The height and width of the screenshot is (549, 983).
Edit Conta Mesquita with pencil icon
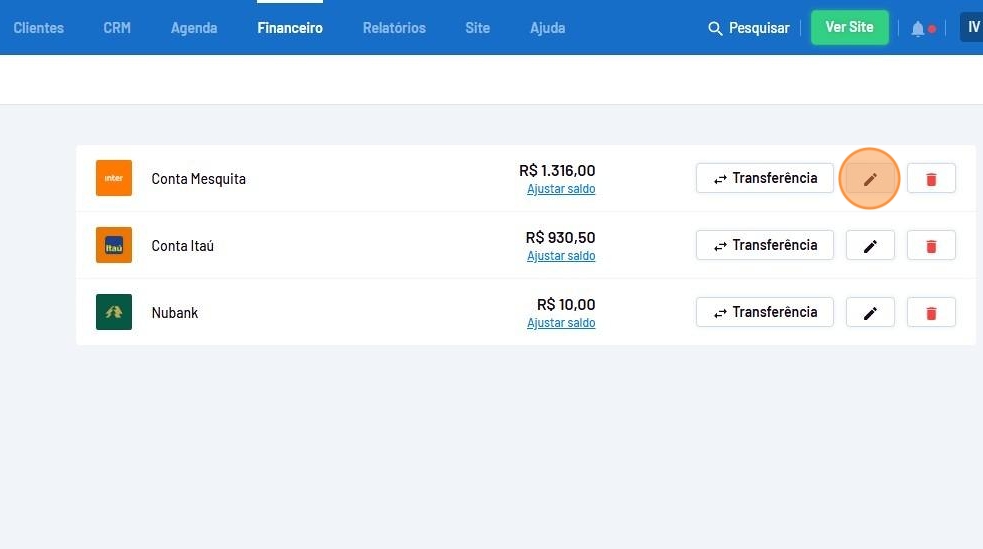[870, 179]
